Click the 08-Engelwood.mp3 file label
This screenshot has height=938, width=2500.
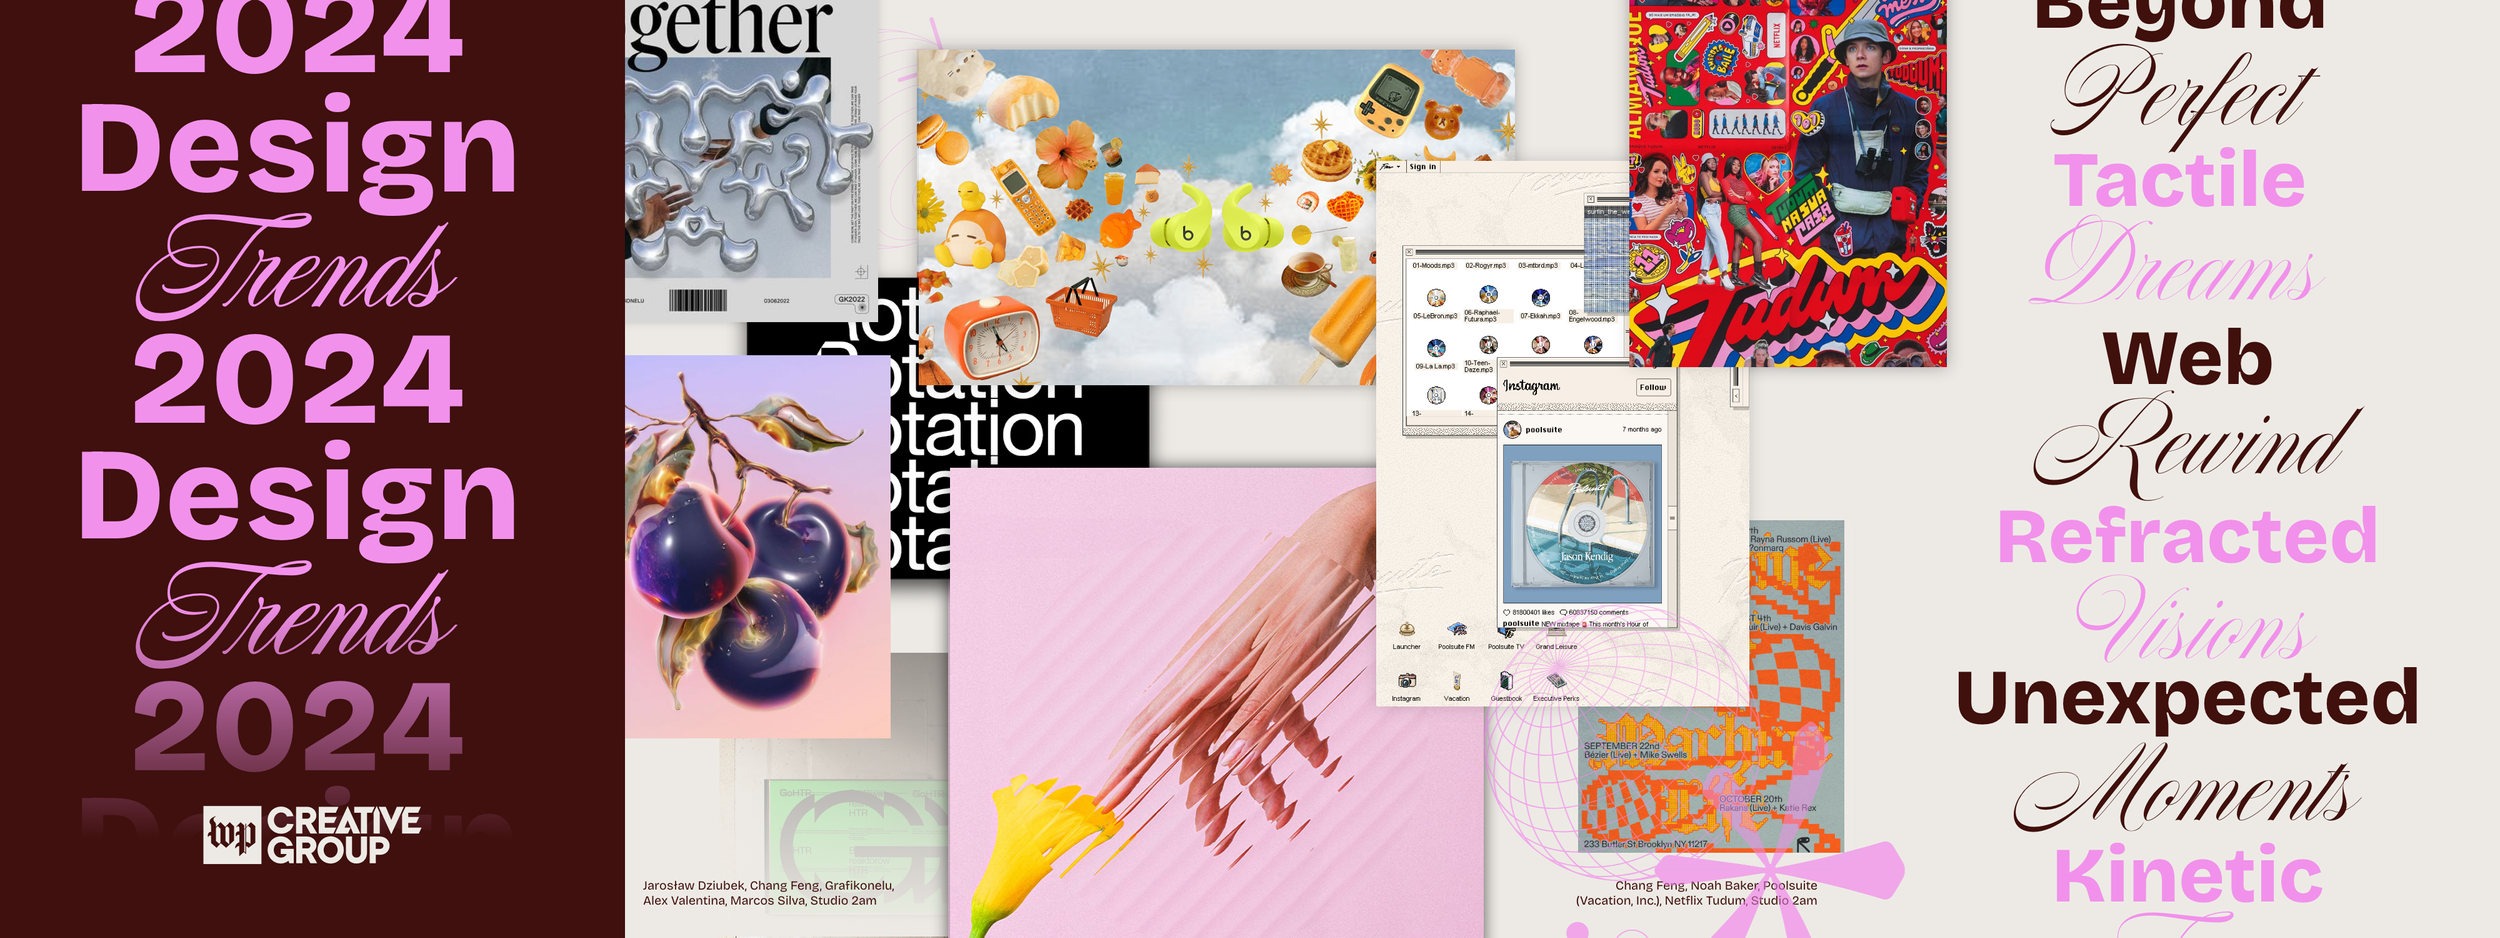(1592, 316)
